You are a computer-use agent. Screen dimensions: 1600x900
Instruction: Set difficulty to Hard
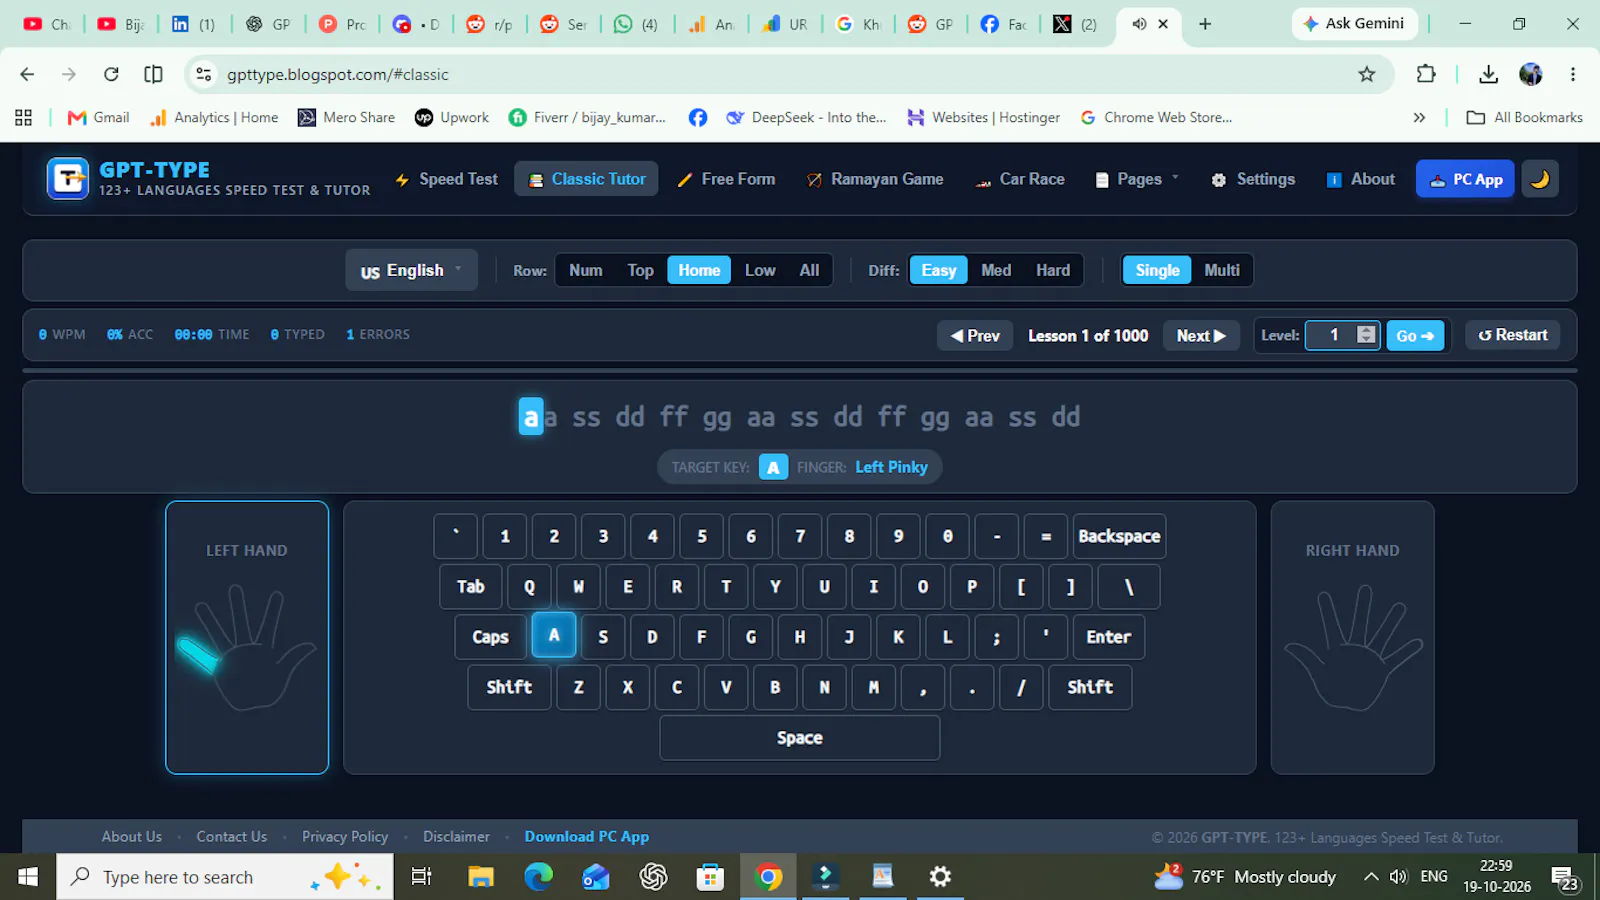click(x=1053, y=270)
